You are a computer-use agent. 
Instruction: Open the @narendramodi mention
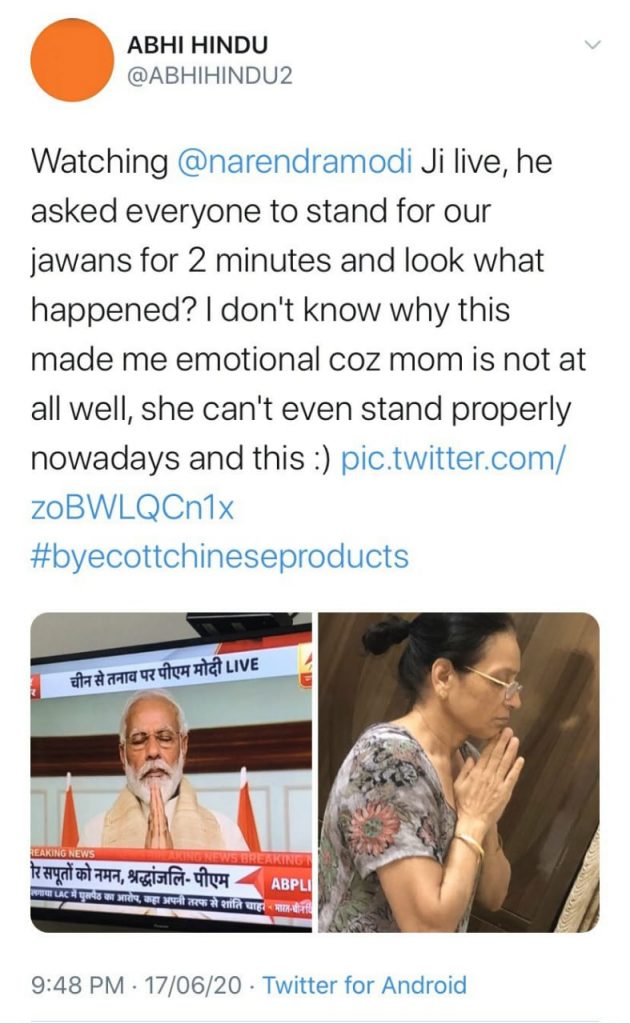point(294,161)
